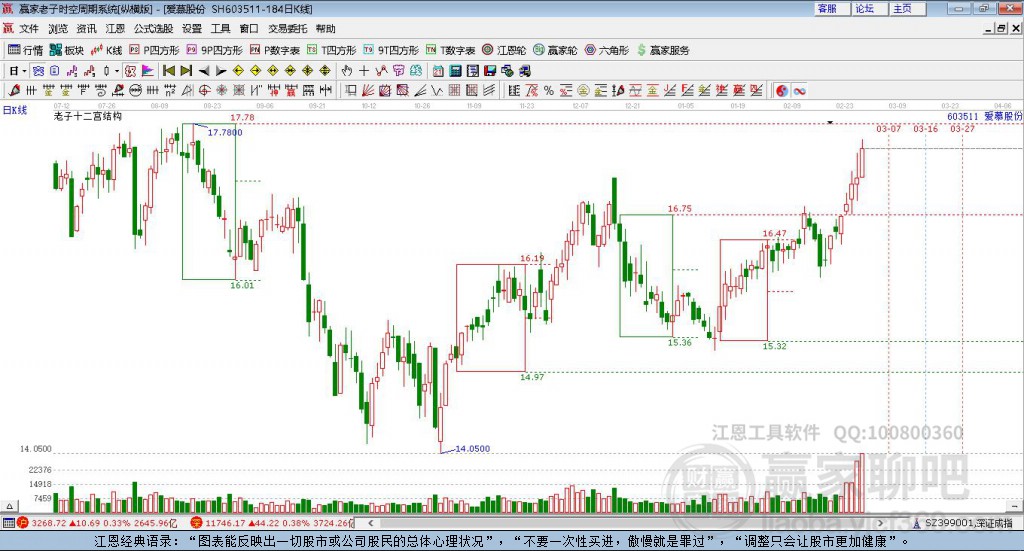
Task: Open the 江恩 menu
Action: pyautogui.click(x=115, y=29)
